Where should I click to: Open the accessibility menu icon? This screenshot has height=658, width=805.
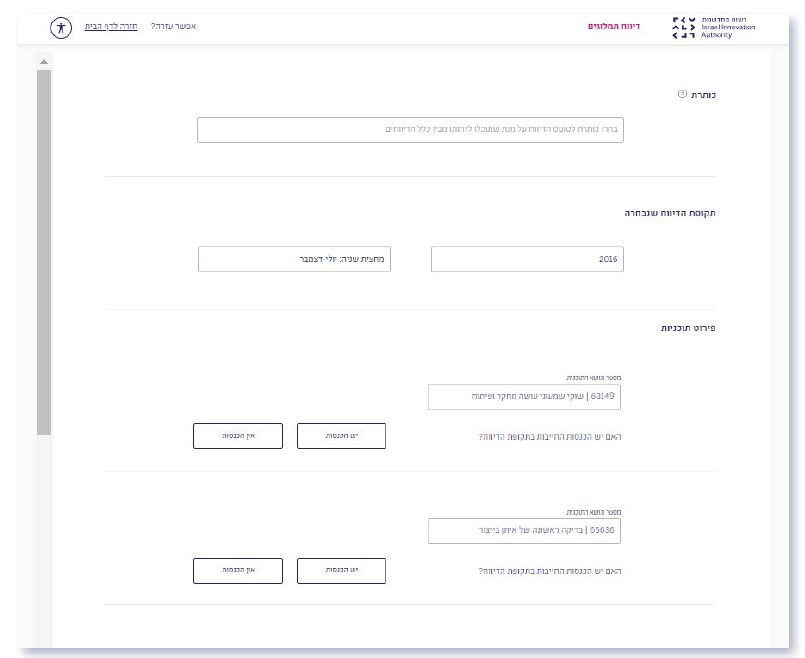62,27
